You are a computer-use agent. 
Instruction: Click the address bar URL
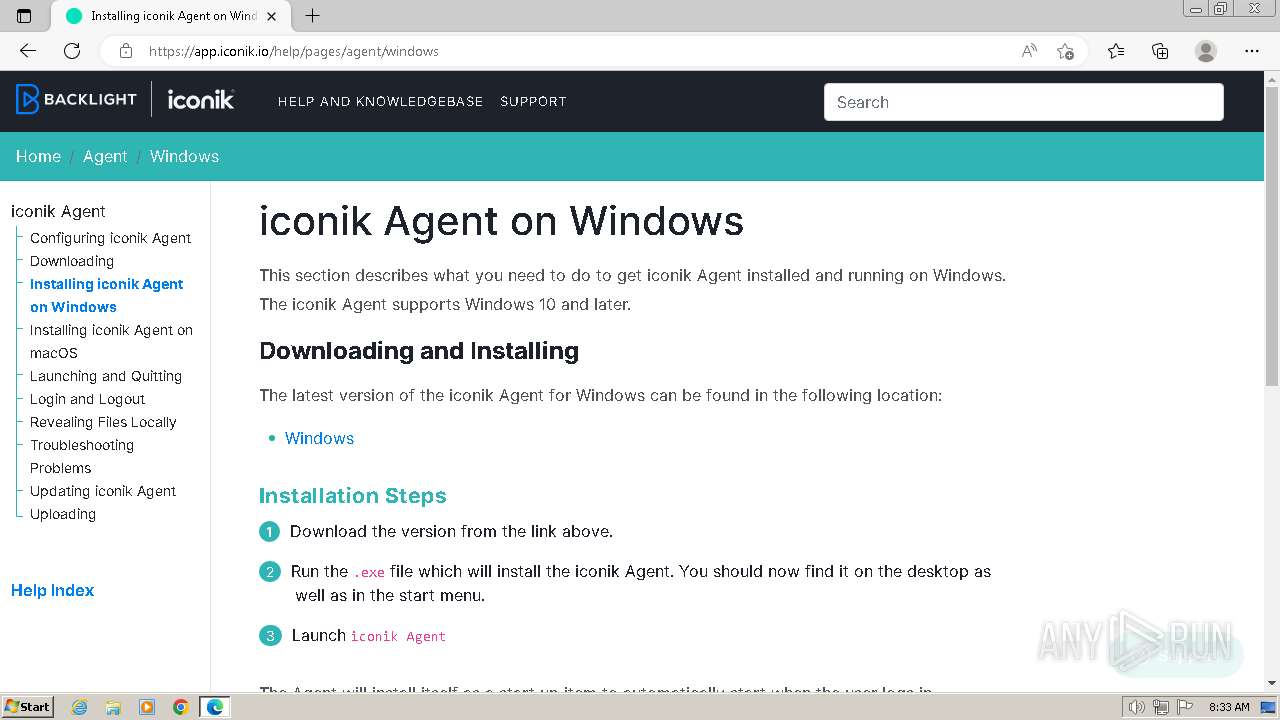coord(293,51)
